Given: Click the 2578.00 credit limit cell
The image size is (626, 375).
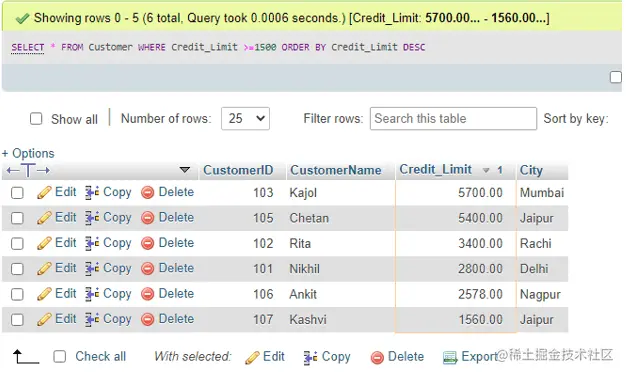Looking at the screenshot, I should pos(456,294).
